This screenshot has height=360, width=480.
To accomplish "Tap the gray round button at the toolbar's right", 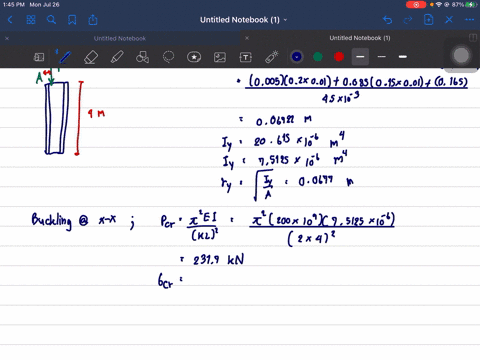I will [x=461, y=56].
